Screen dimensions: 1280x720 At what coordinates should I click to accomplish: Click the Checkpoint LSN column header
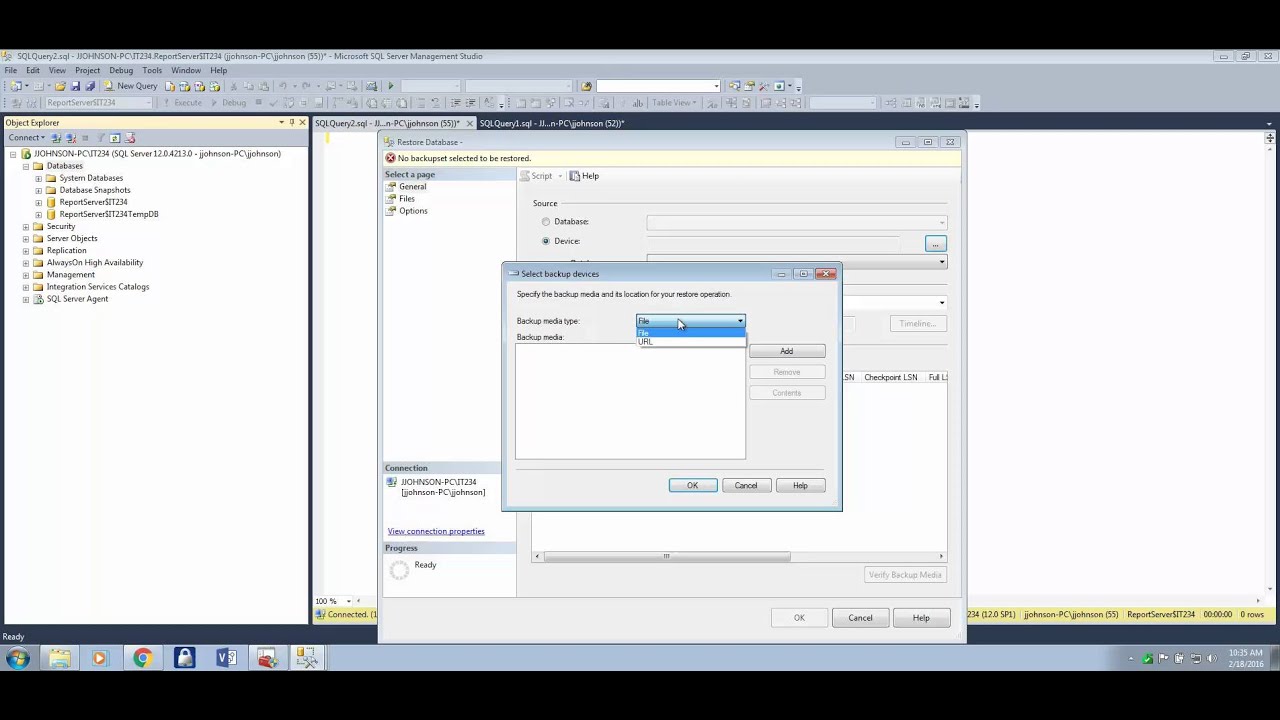tap(890, 377)
